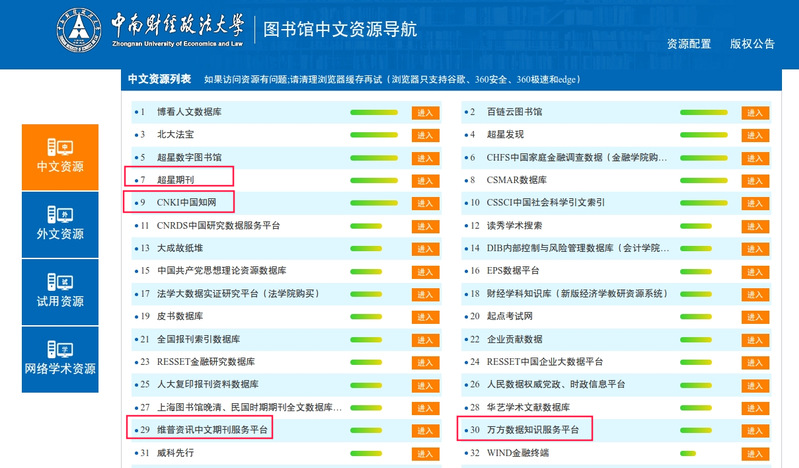Open CSSCI中国社会科学引文索引 link
The height and width of the screenshot is (468, 799).
[545, 203]
